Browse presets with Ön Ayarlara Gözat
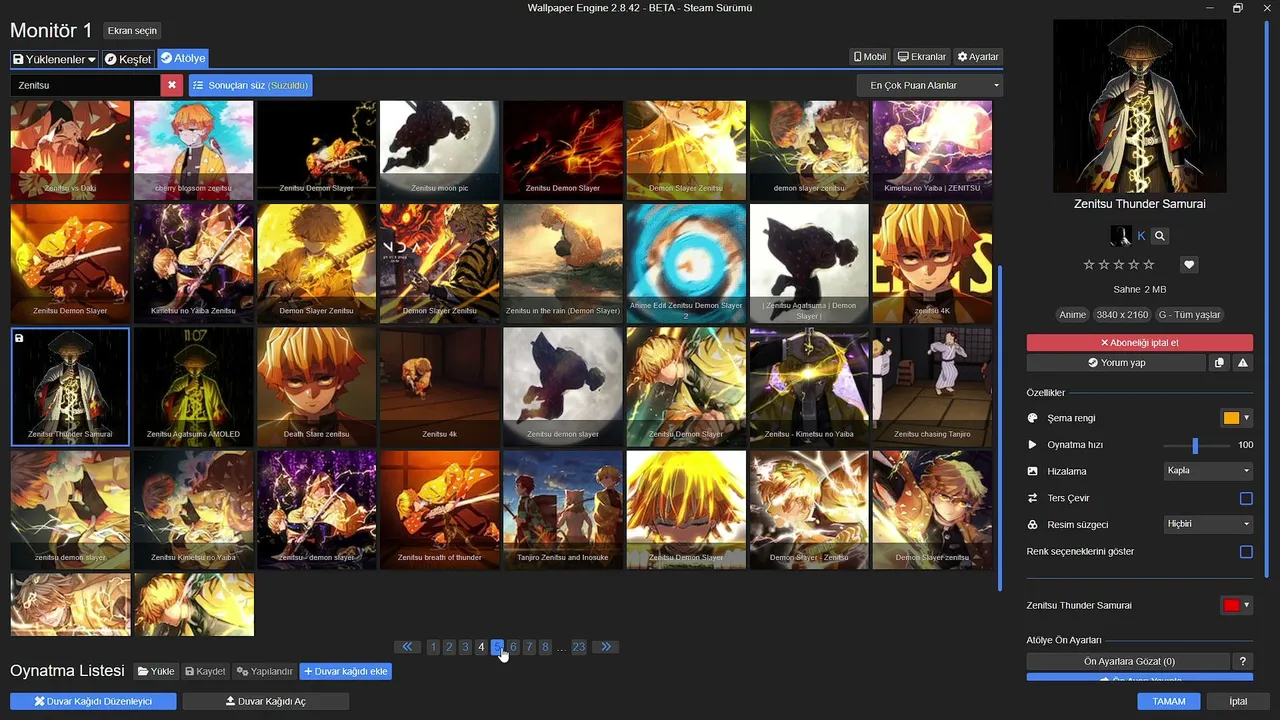Screen dimensions: 1280x720 (x=1128, y=661)
